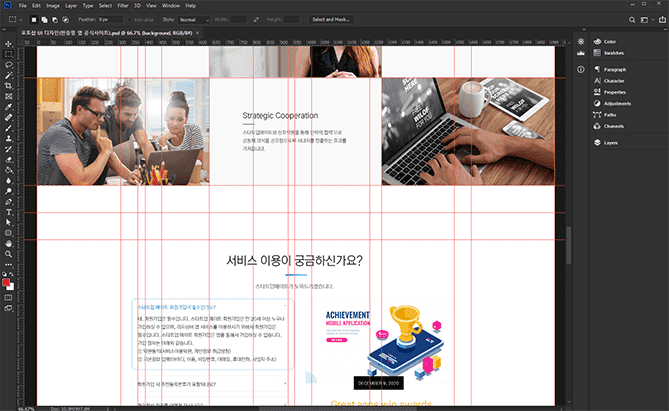Select the Eyedropper tool
Viewport: 669px width, 411px height.
8,107
